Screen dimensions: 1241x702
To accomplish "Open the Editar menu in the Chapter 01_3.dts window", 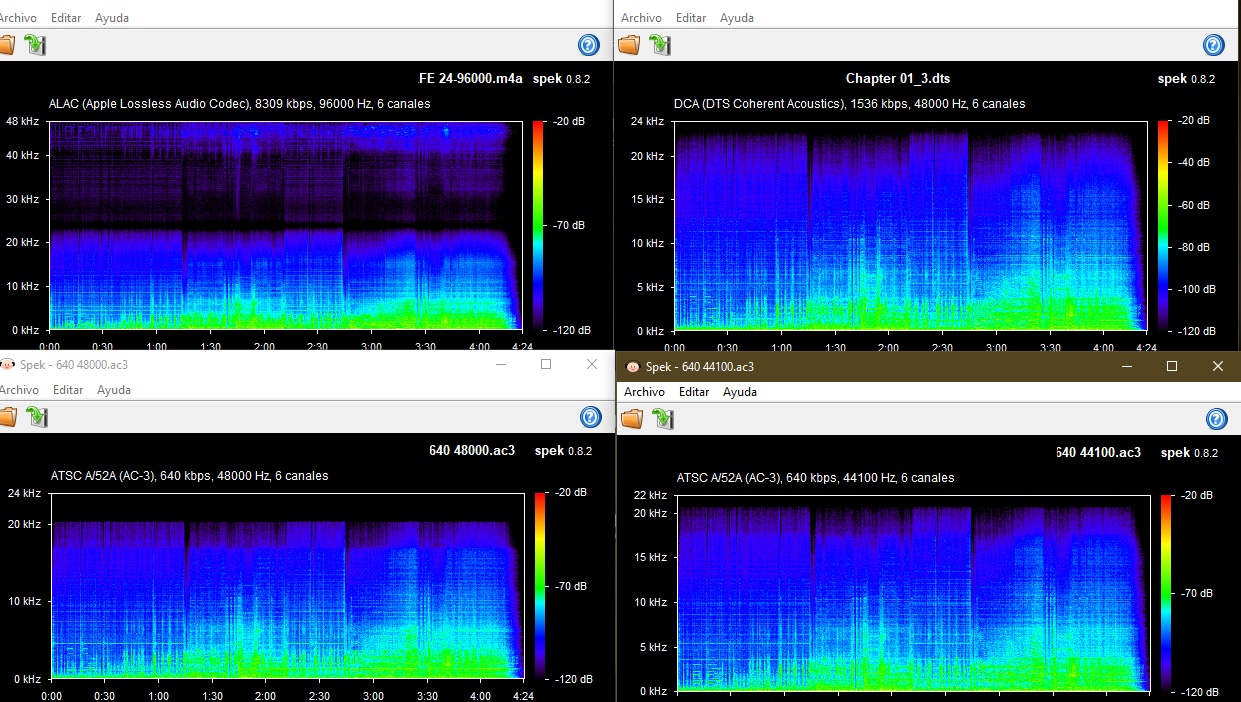I will [691, 18].
